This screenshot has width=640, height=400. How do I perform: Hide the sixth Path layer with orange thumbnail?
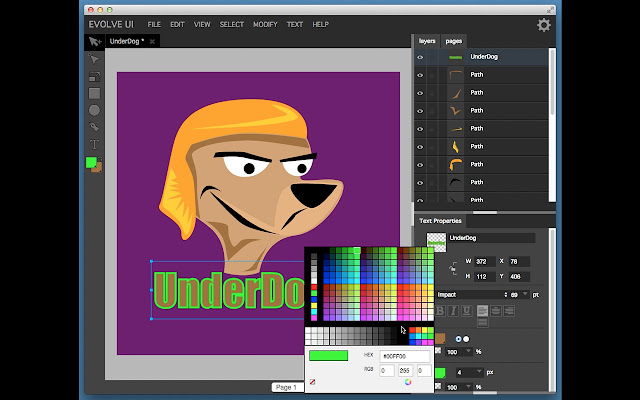point(420,165)
